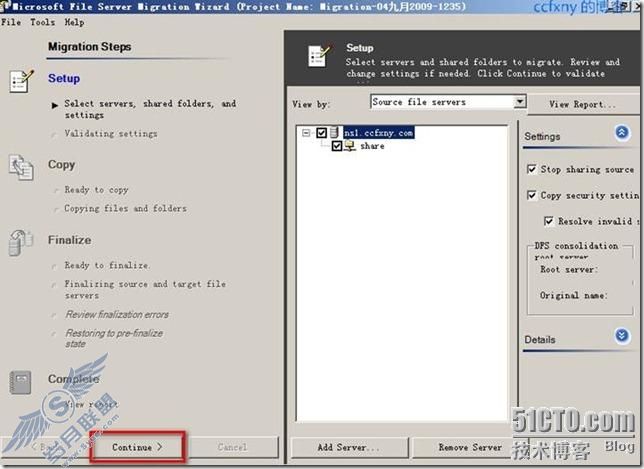Click 'Select servers, shared folders, and settings' step

(x=150, y=109)
